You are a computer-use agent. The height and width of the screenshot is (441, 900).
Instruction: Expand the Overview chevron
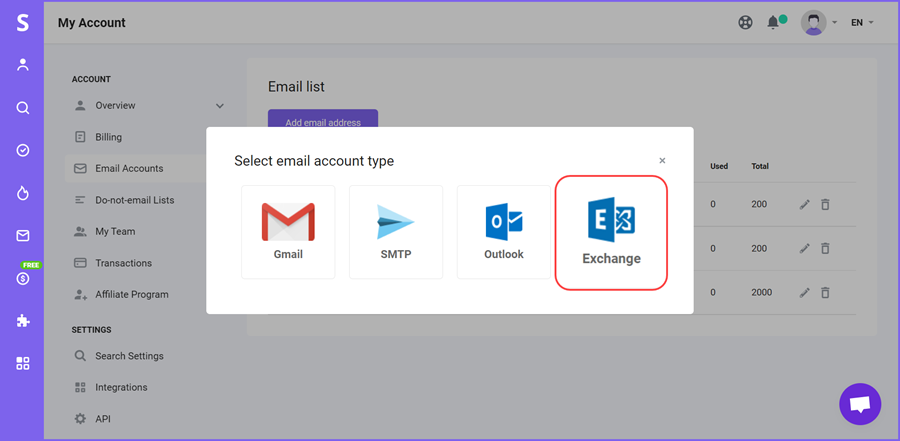(x=219, y=106)
